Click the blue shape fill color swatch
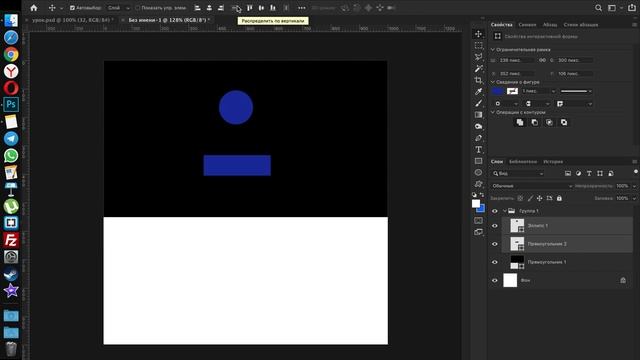This screenshot has width=640, height=360. (498, 91)
